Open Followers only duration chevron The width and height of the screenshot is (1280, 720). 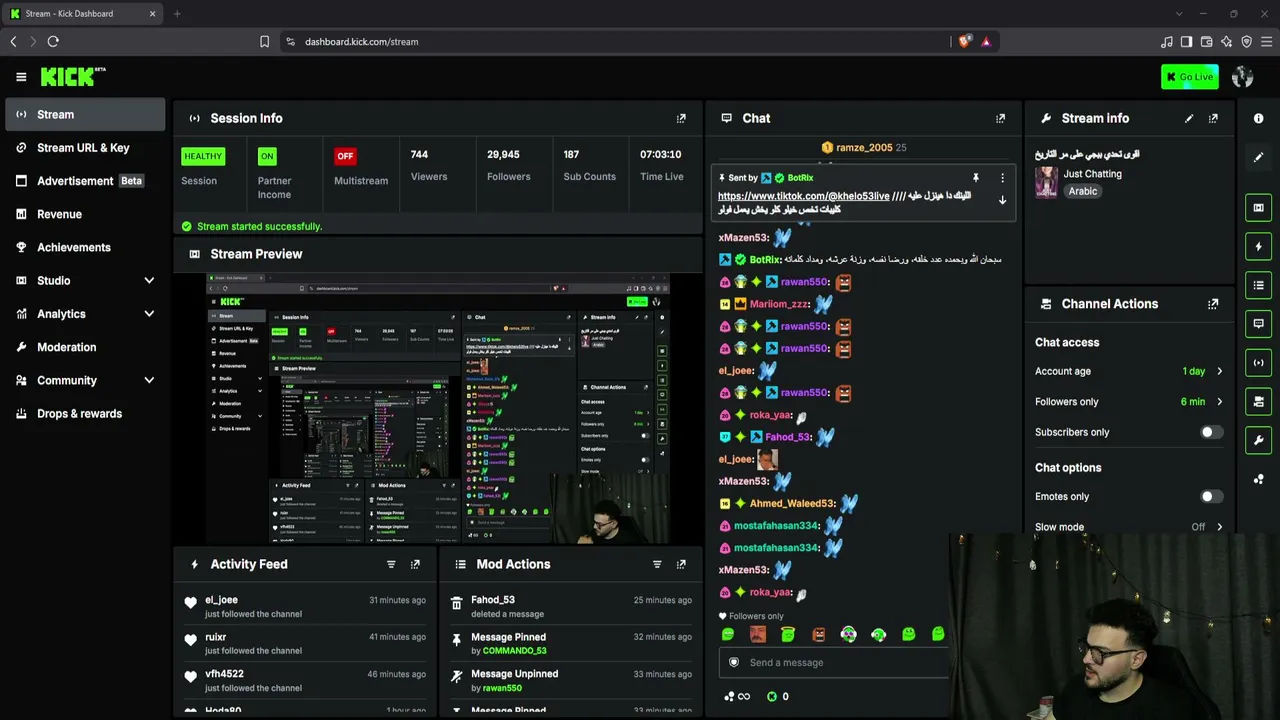(x=1219, y=402)
